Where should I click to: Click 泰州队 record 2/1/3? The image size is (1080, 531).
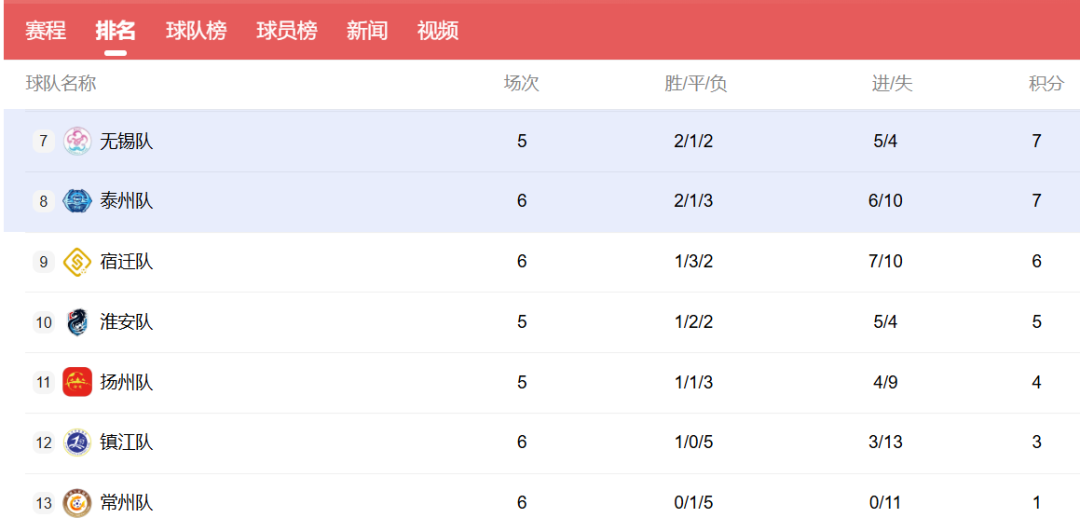(x=693, y=201)
